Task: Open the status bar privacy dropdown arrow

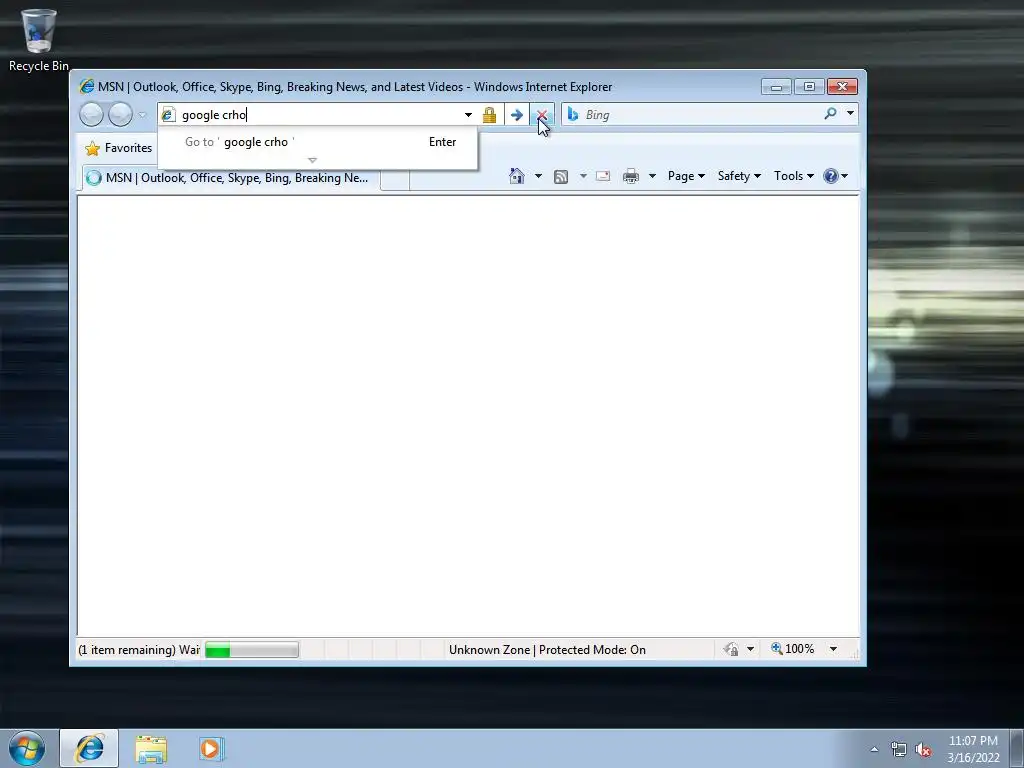Action: pyautogui.click(x=750, y=649)
